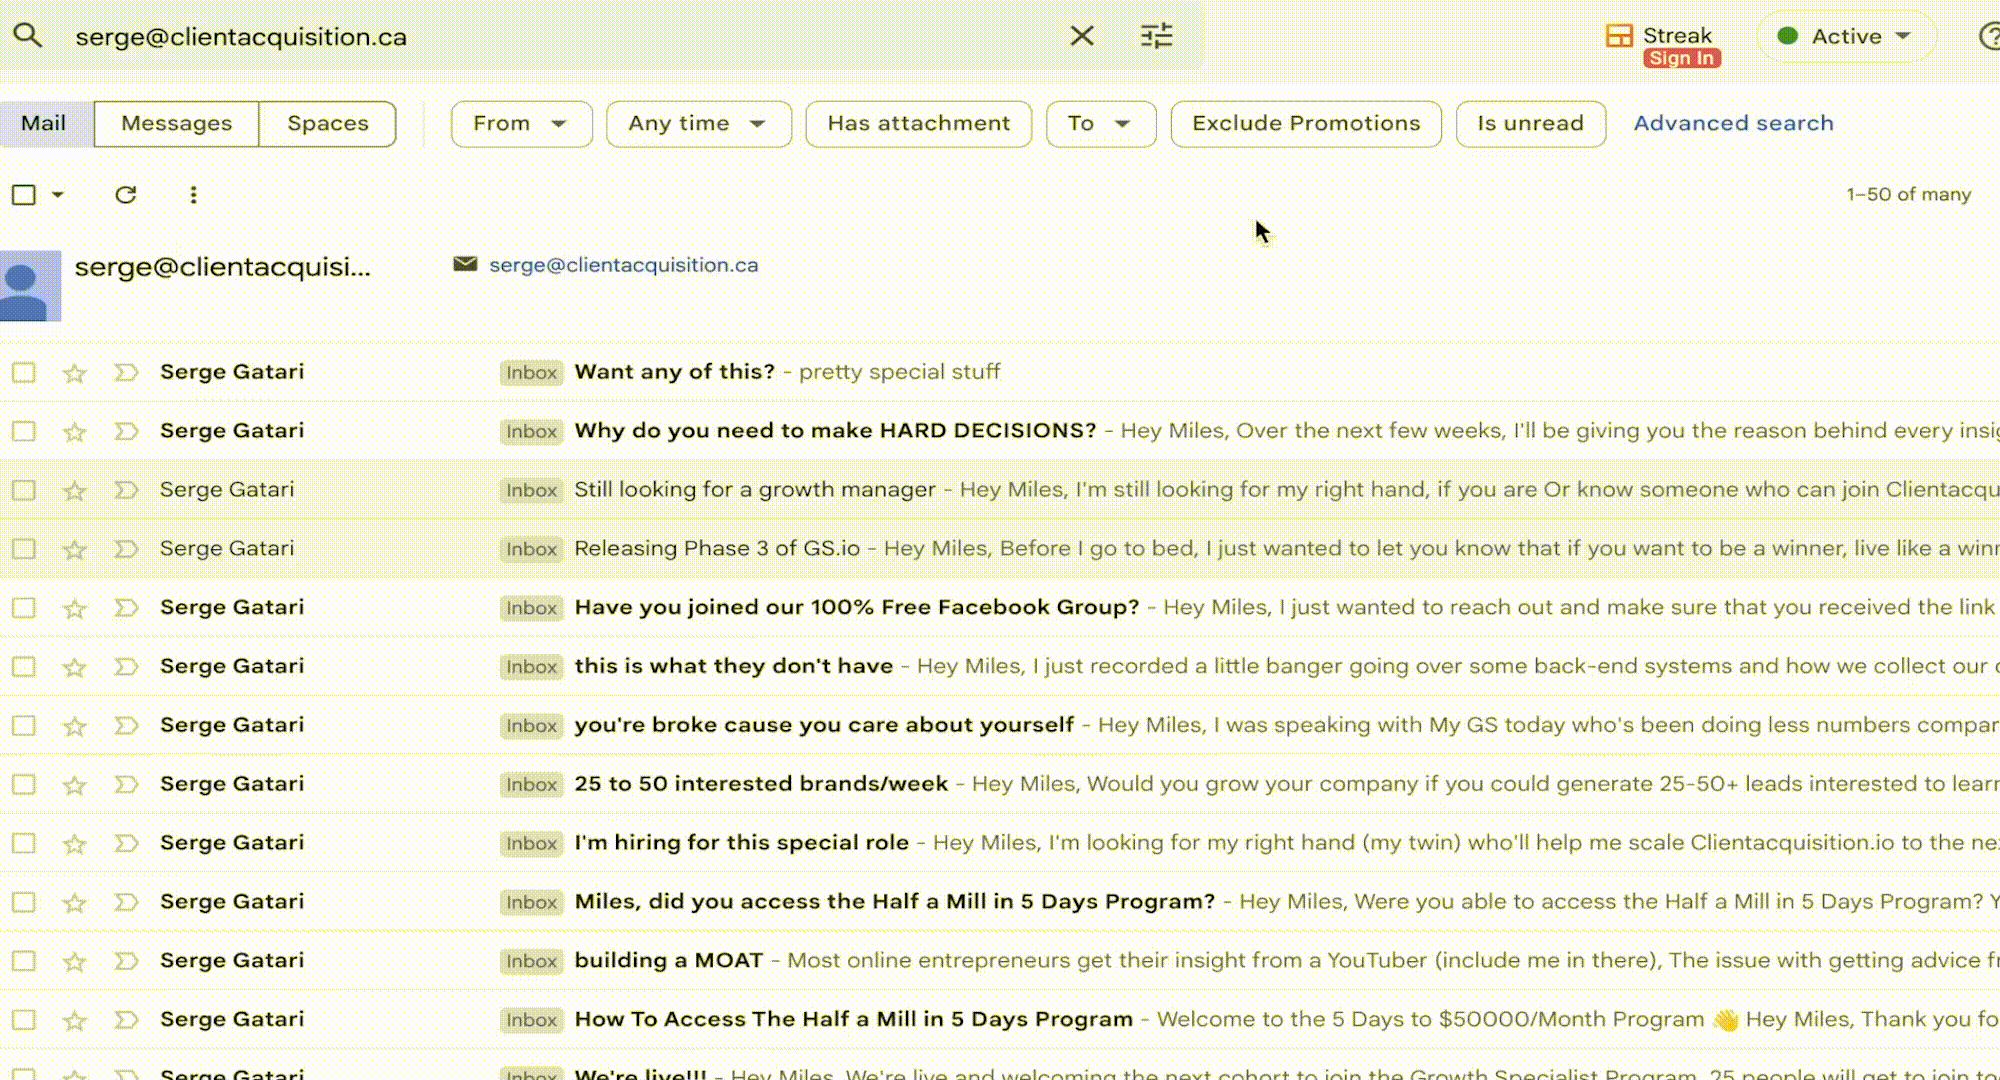The height and width of the screenshot is (1080, 2000).
Task: Mark 'building a MOAT' email as important
Action: [126, 961]
